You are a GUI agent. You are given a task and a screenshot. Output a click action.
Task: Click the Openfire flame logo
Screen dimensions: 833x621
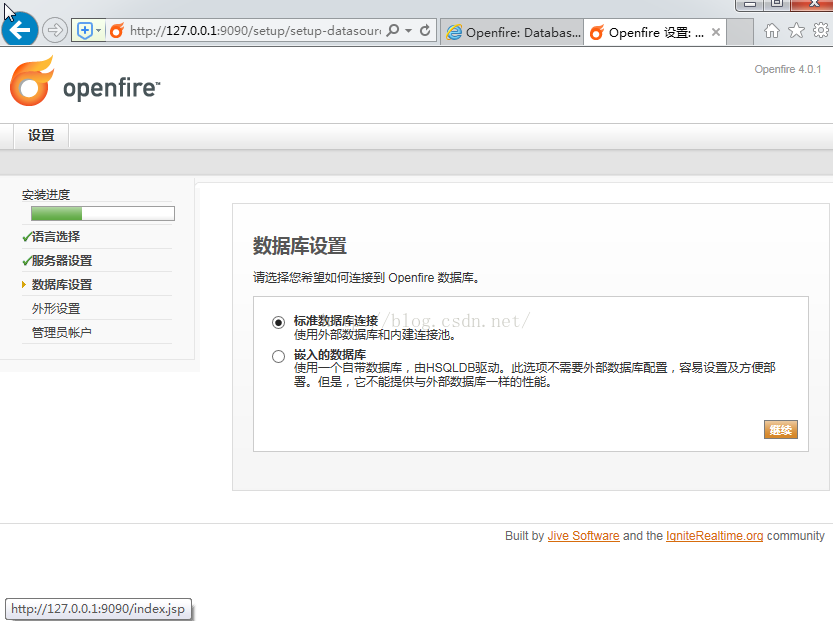[x=32, y=81]
